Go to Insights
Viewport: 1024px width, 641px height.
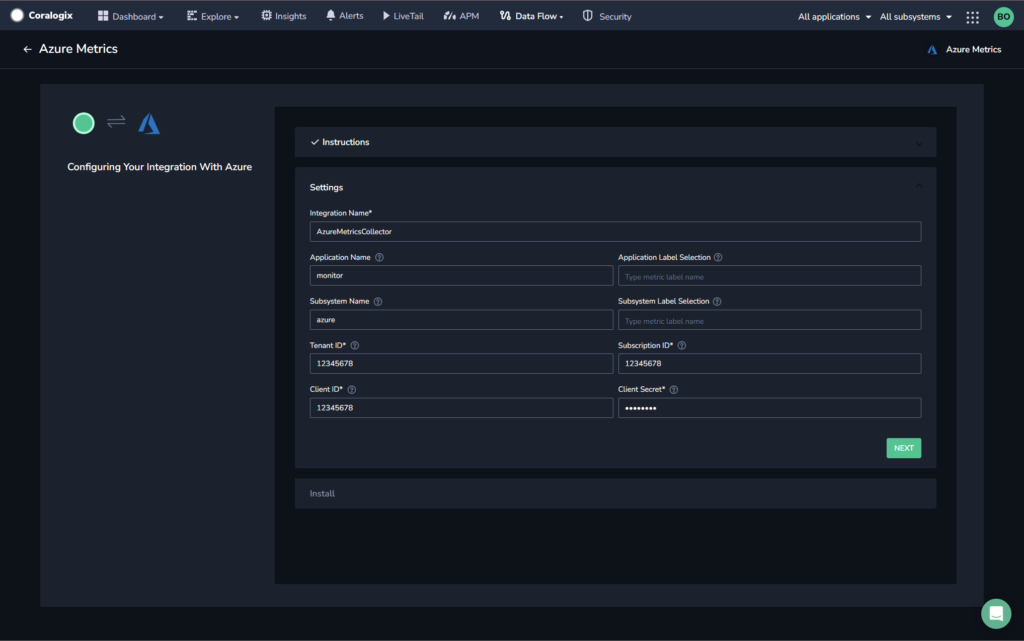click(x=283, y=16)
